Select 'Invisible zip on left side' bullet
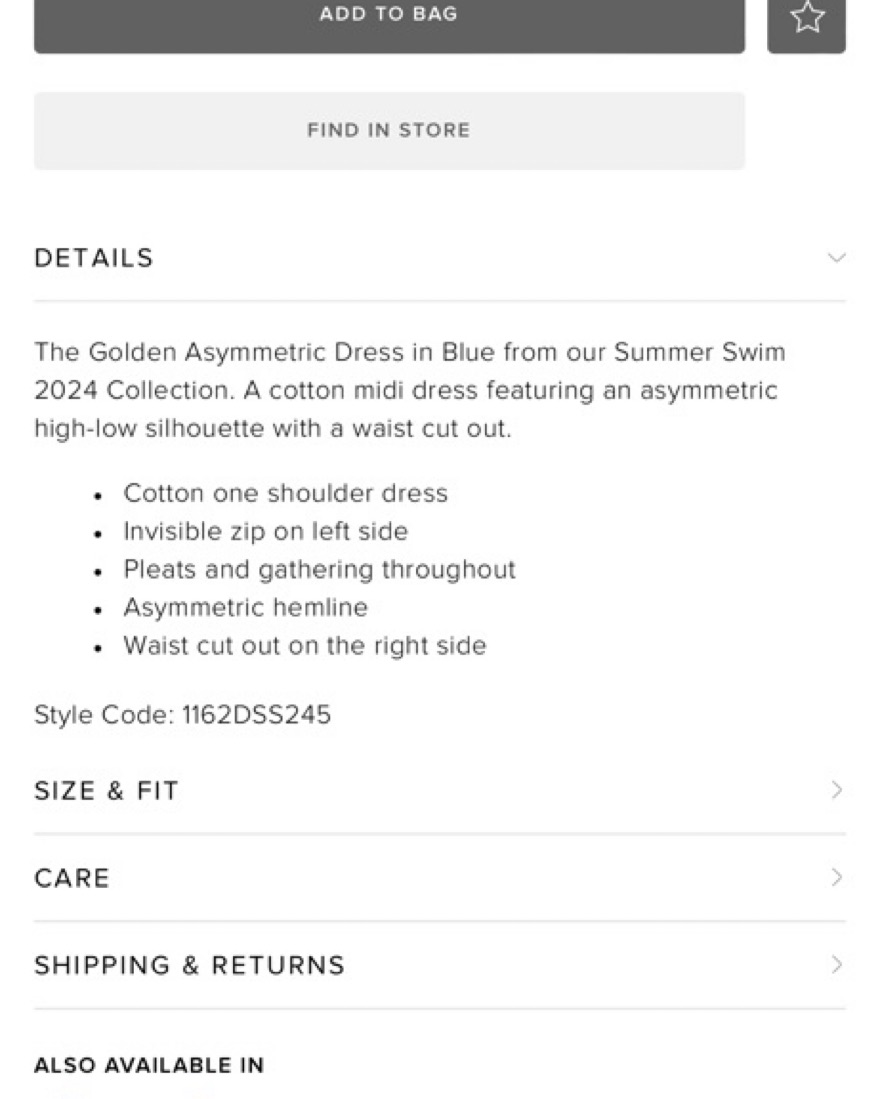 tap(265, 531)
